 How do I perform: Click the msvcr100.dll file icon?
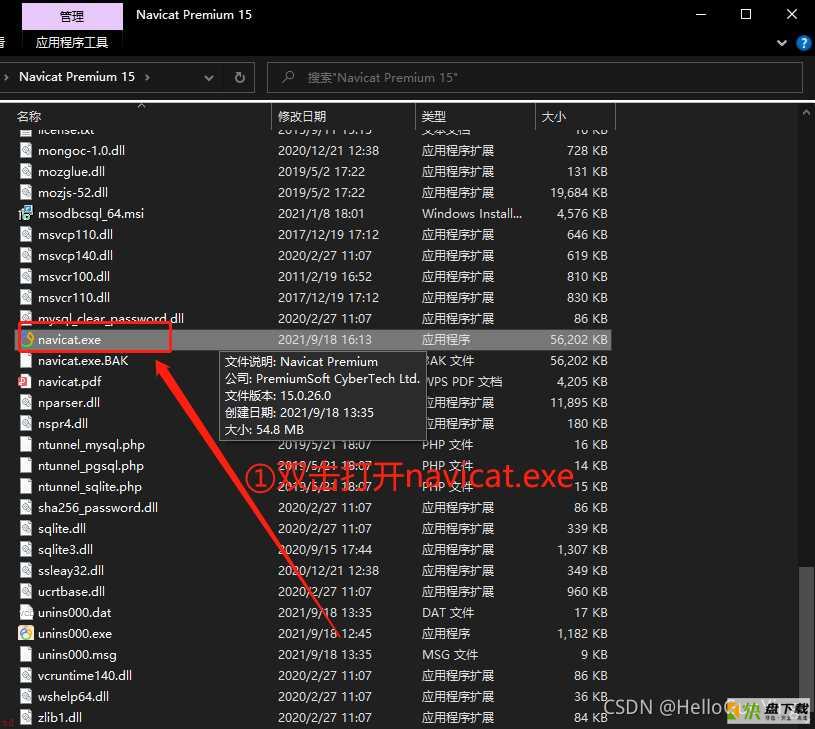tap(25, 276)
